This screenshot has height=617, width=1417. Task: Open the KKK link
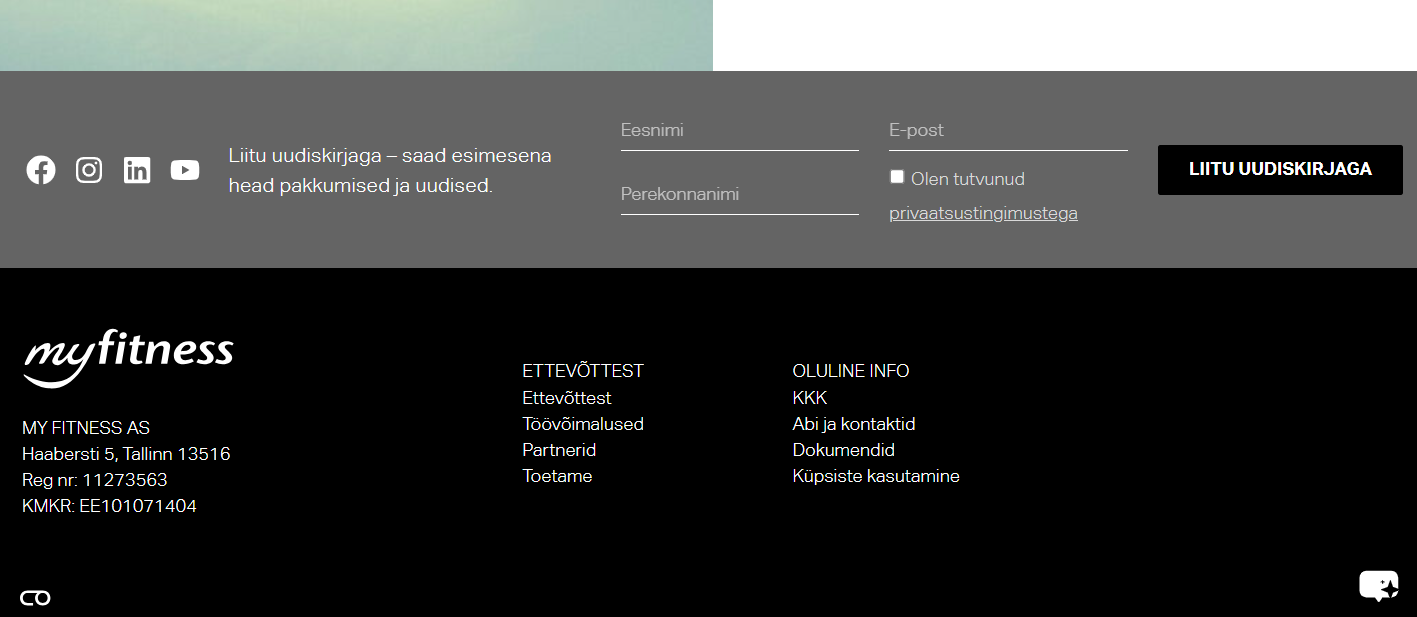click(810, 398)
